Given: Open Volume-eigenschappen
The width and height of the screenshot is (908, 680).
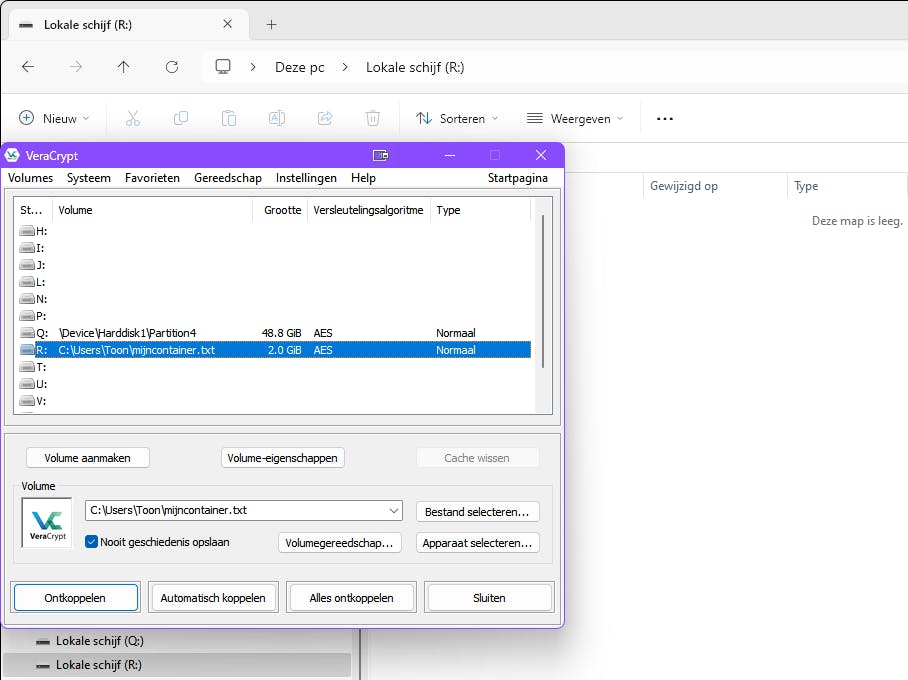Looking at the screenshot, I should tap(283, 458).
